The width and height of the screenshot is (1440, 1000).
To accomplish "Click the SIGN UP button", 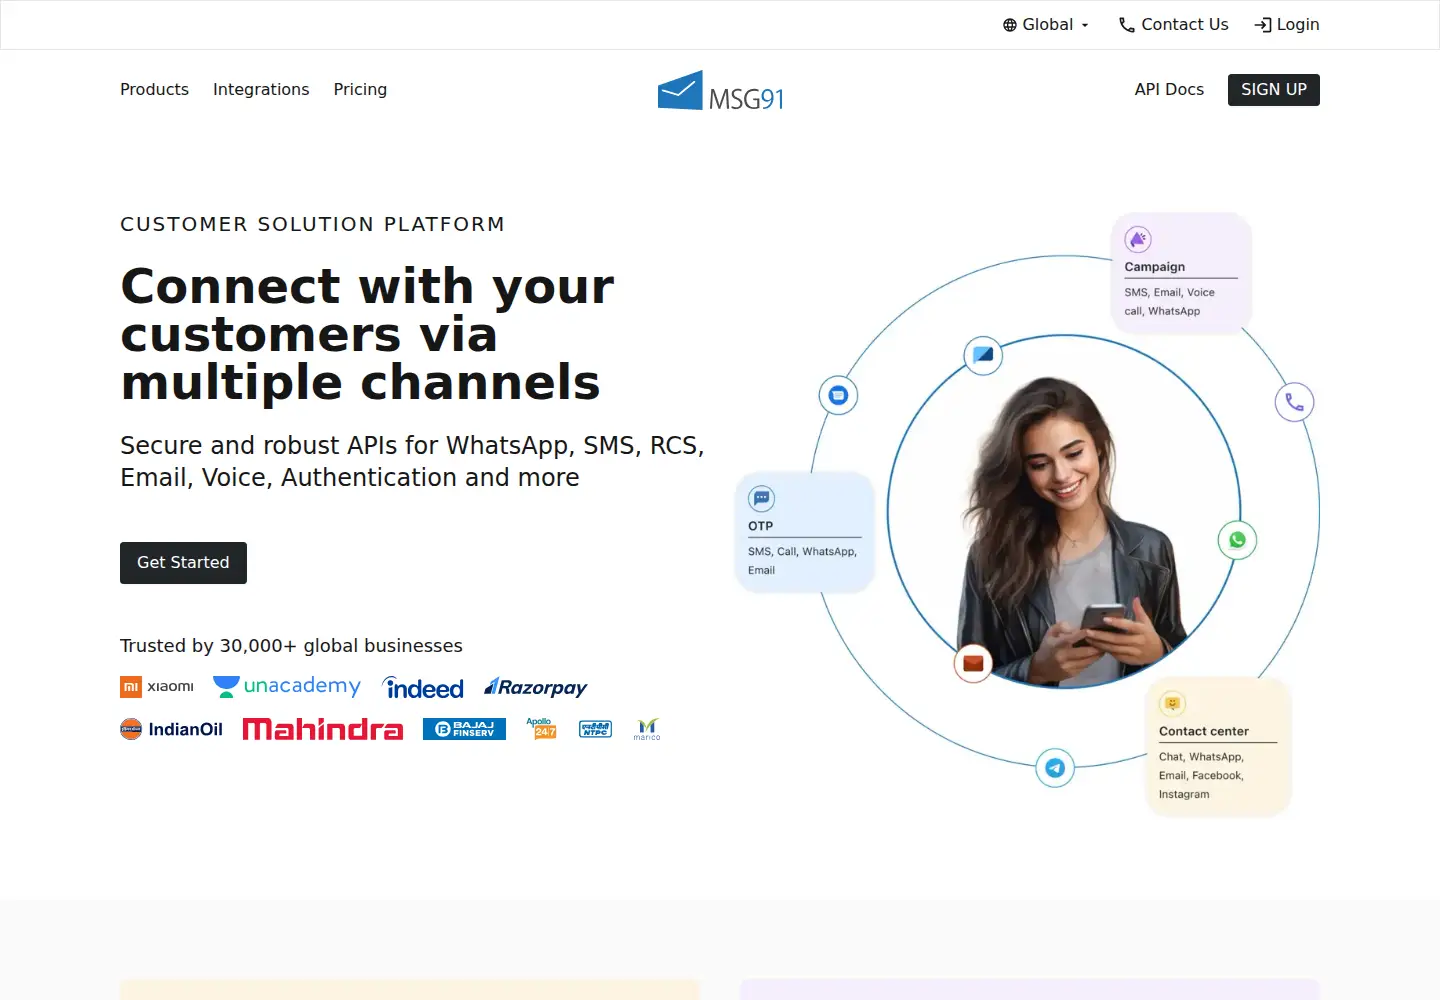I will coord(1274,89).
